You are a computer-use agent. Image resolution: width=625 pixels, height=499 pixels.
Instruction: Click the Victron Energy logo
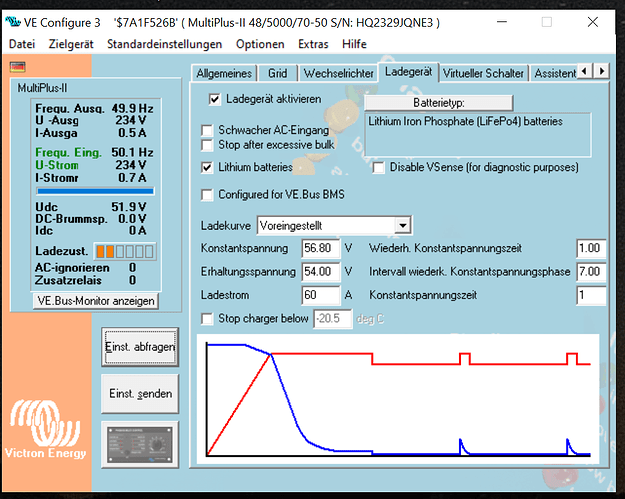pos(45,430)
